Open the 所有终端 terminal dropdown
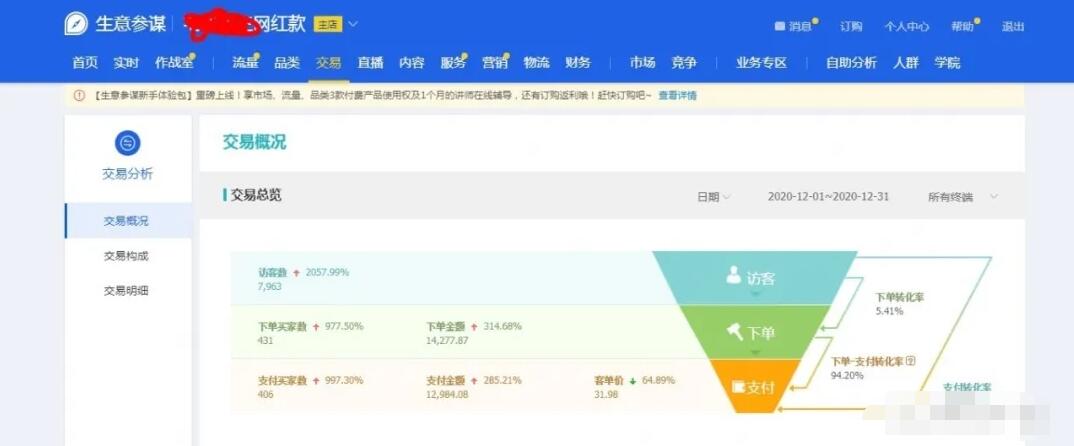The image size is (1074, 446). pyautogui.click(x=962, y=197)
